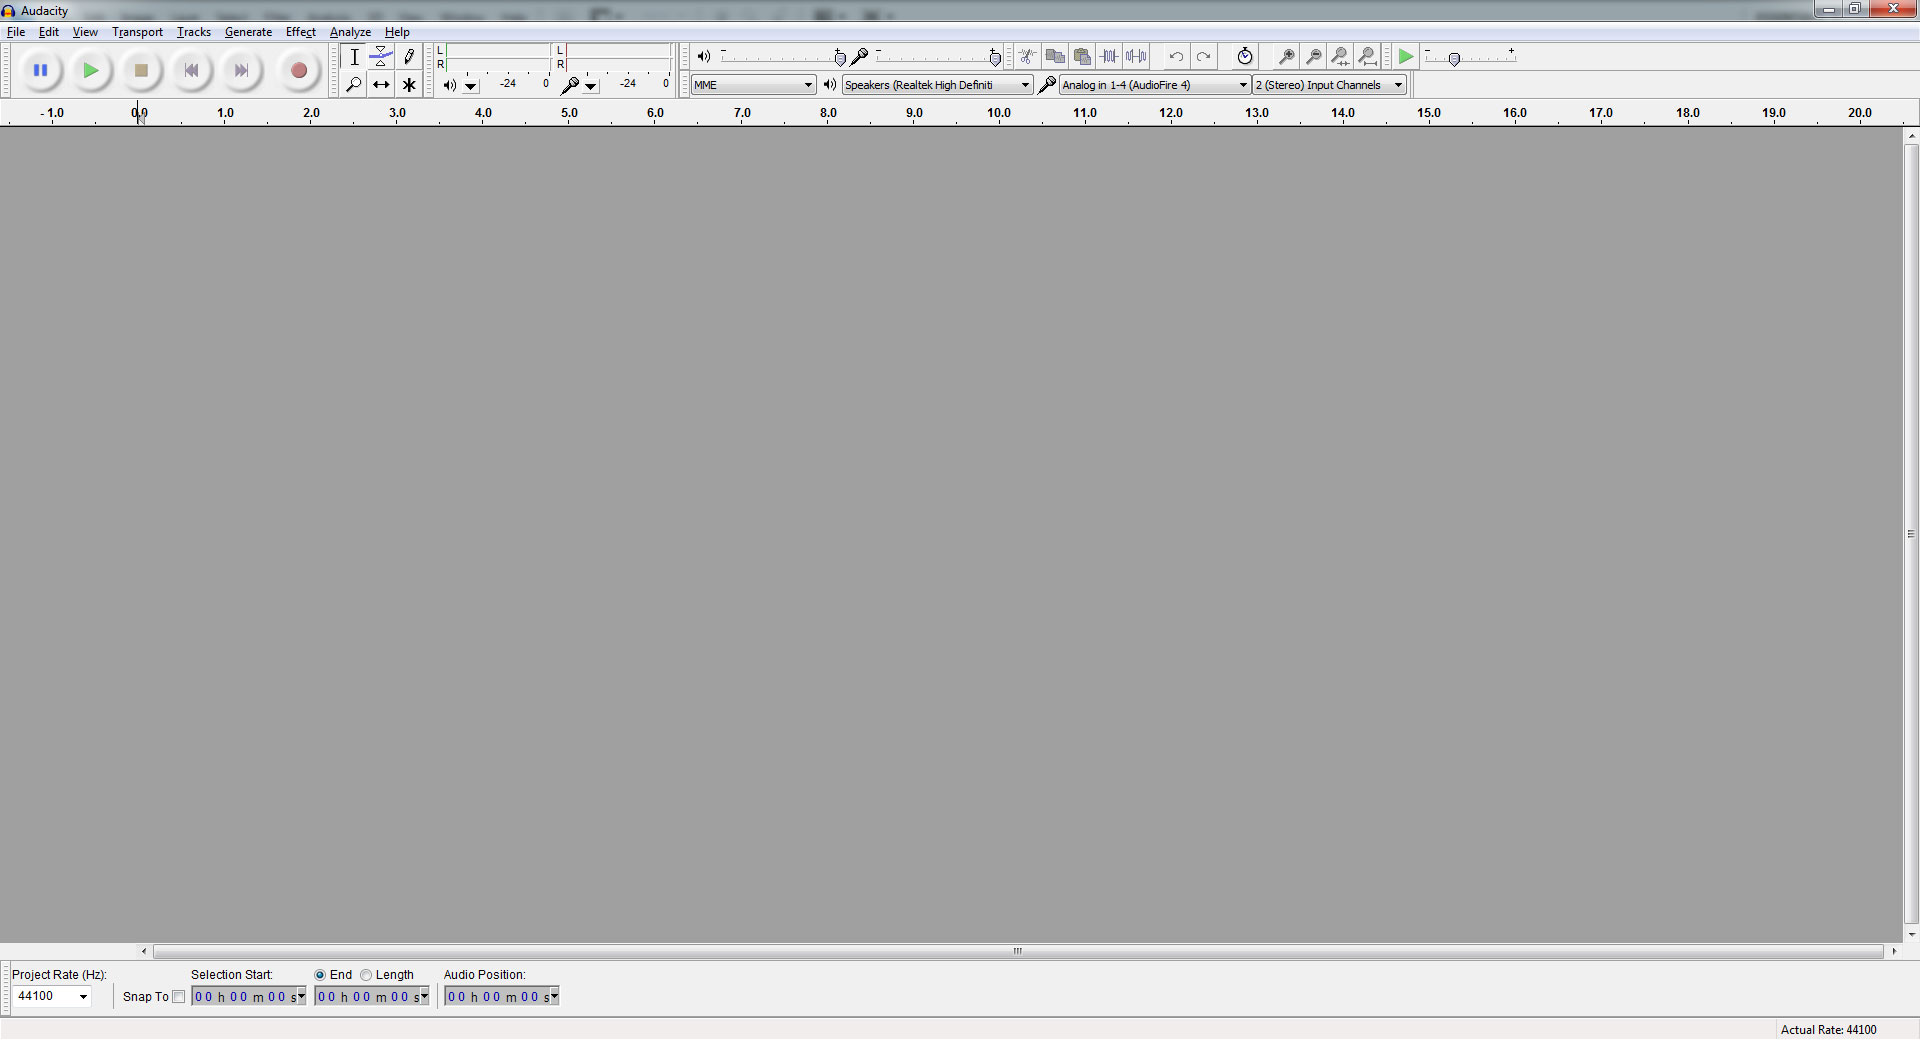Open the File menu
Image resolution: width=1920 pixels, height=1040 pixels.
coord(16,32)
